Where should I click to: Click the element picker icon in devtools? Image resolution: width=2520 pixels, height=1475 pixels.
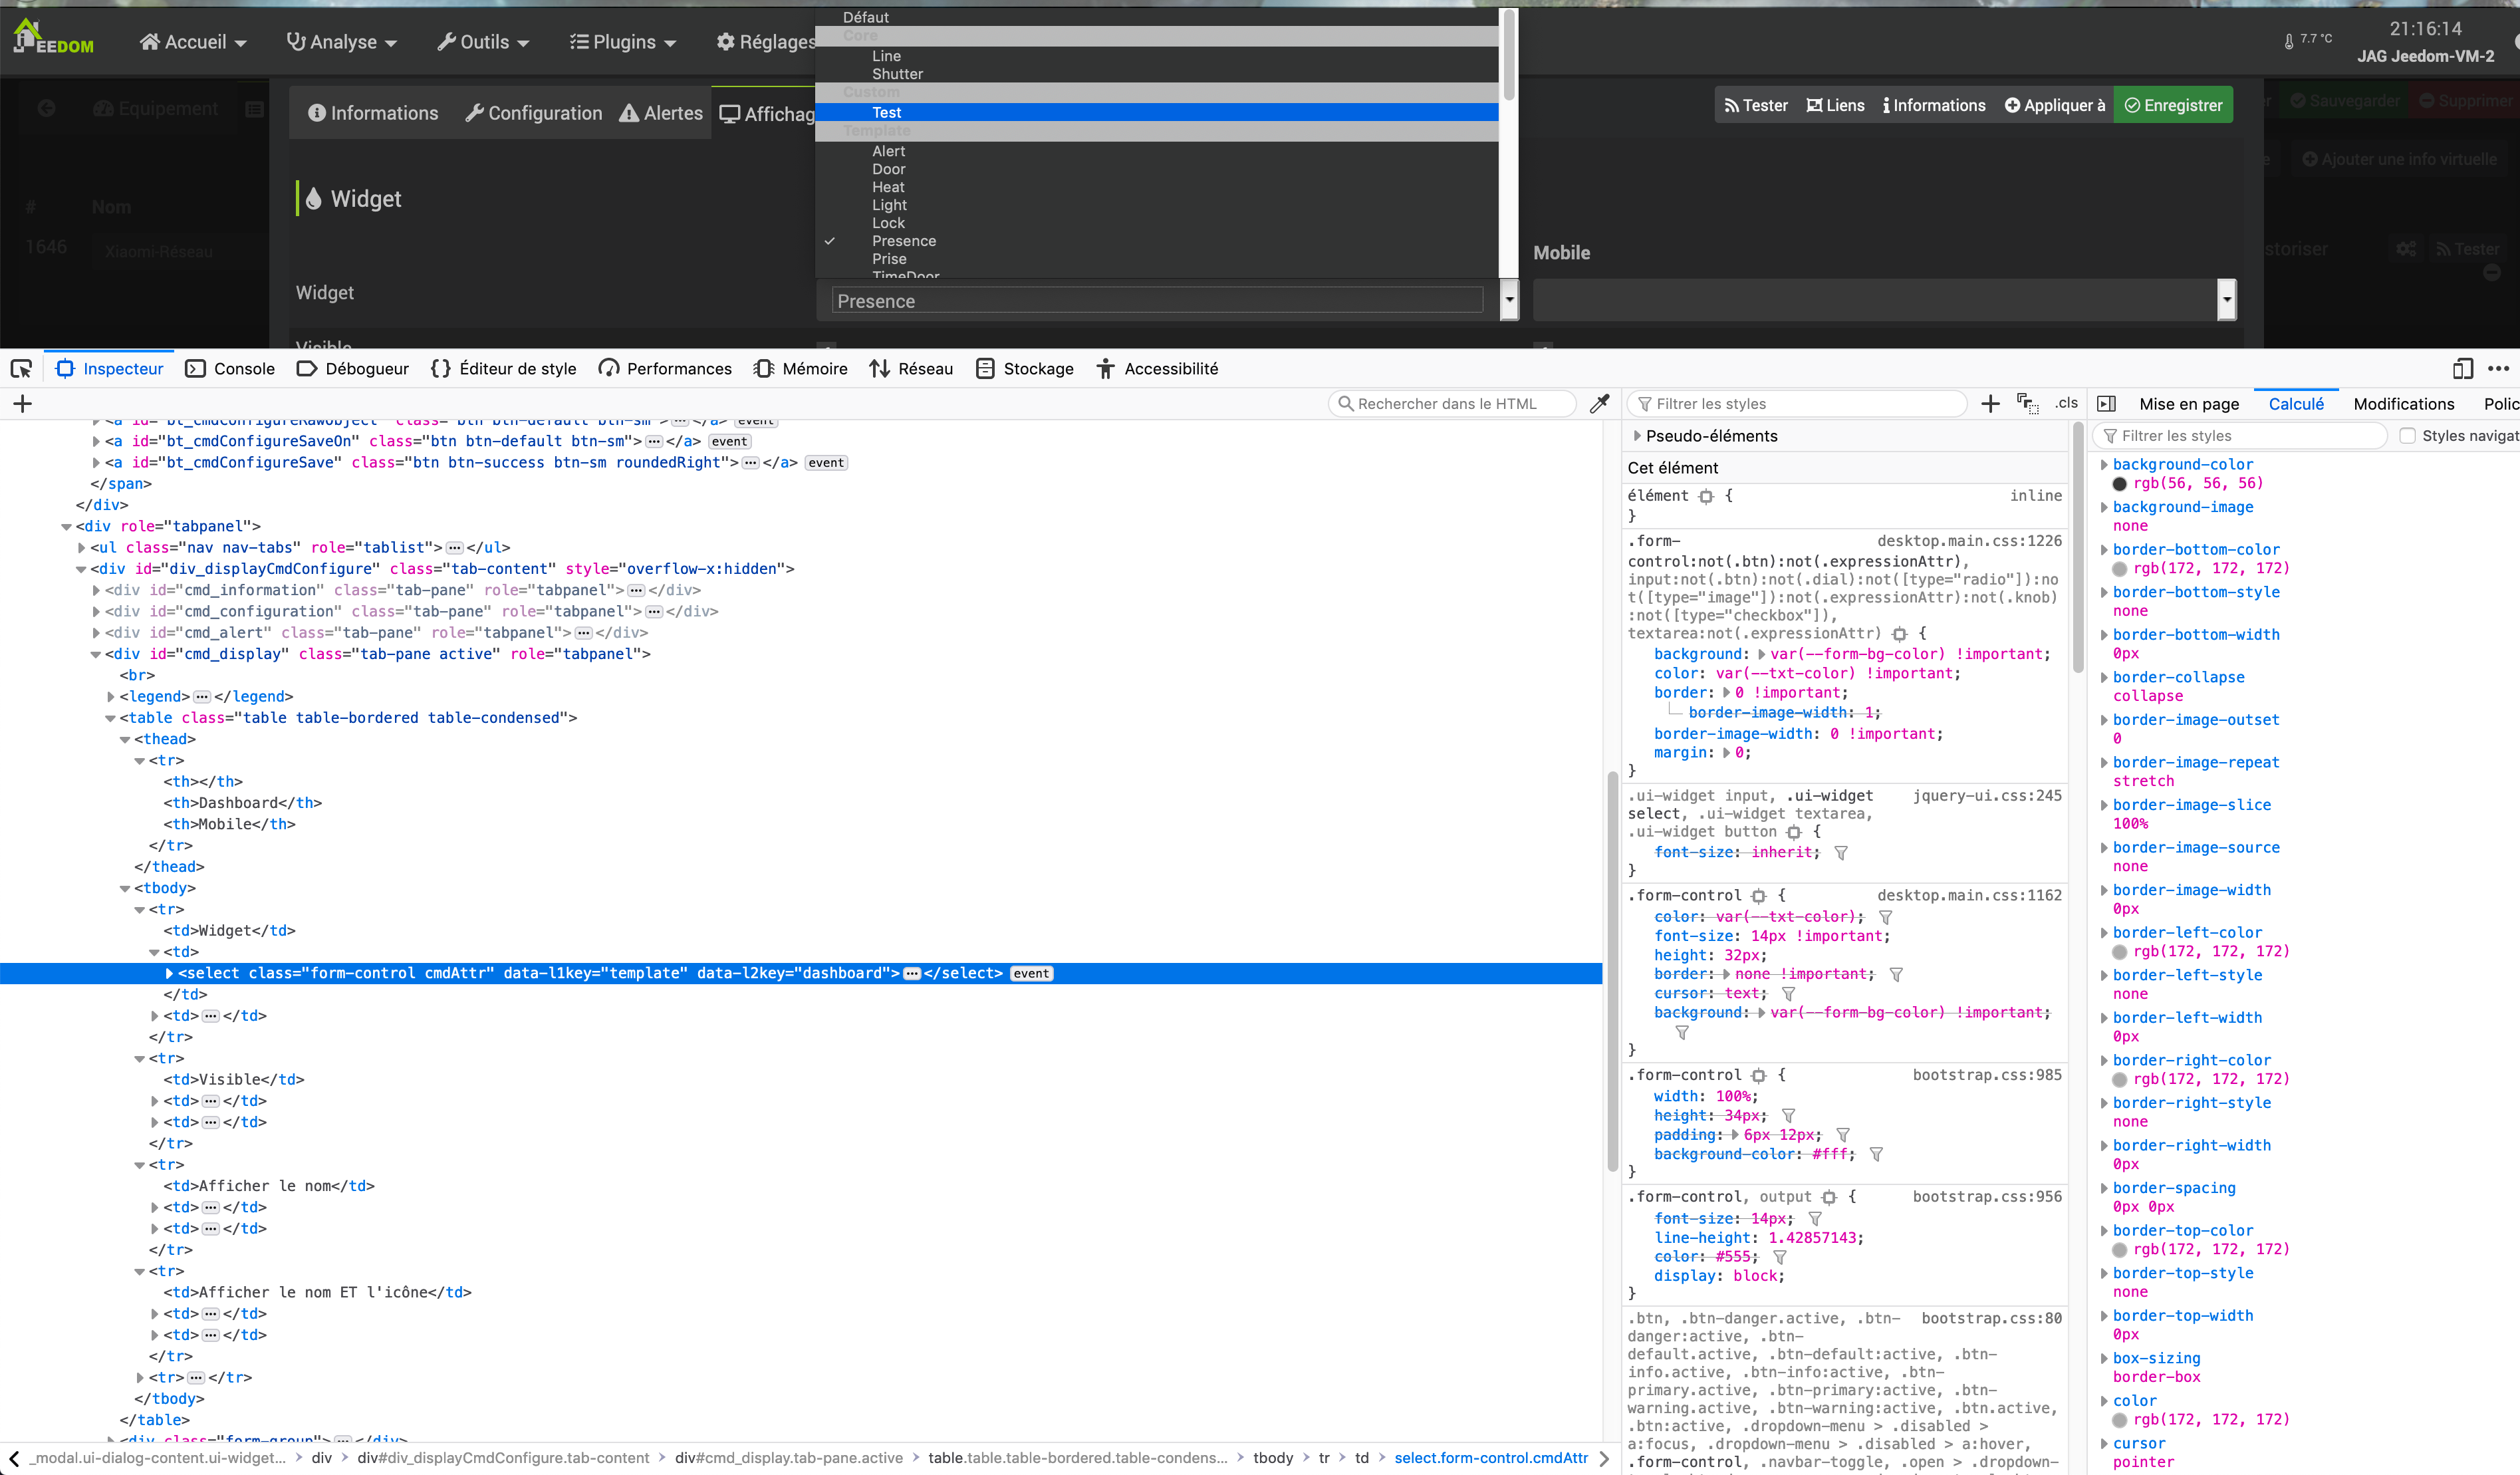pyautogui.click(x=21, y=369)
